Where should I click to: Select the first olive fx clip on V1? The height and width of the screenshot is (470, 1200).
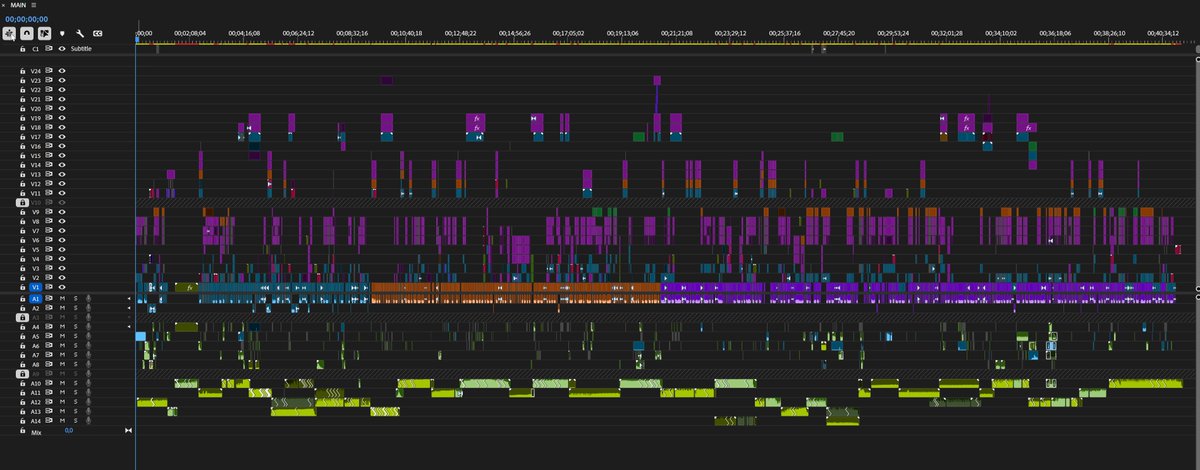coord(187,288)
